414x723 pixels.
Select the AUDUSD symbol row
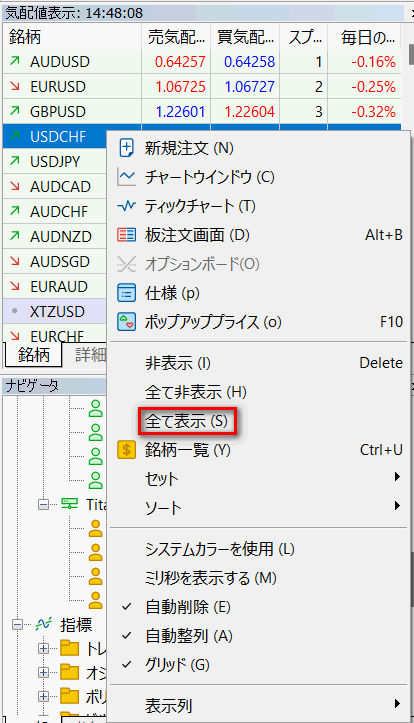pos(202,62)
